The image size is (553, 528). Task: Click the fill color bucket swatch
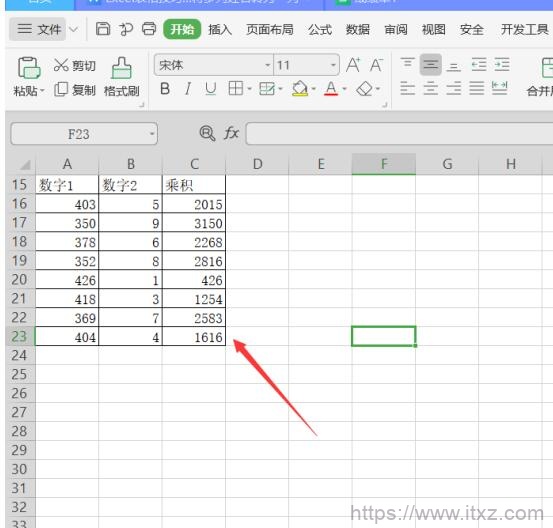pyautogui.click(x=299, y=89)
